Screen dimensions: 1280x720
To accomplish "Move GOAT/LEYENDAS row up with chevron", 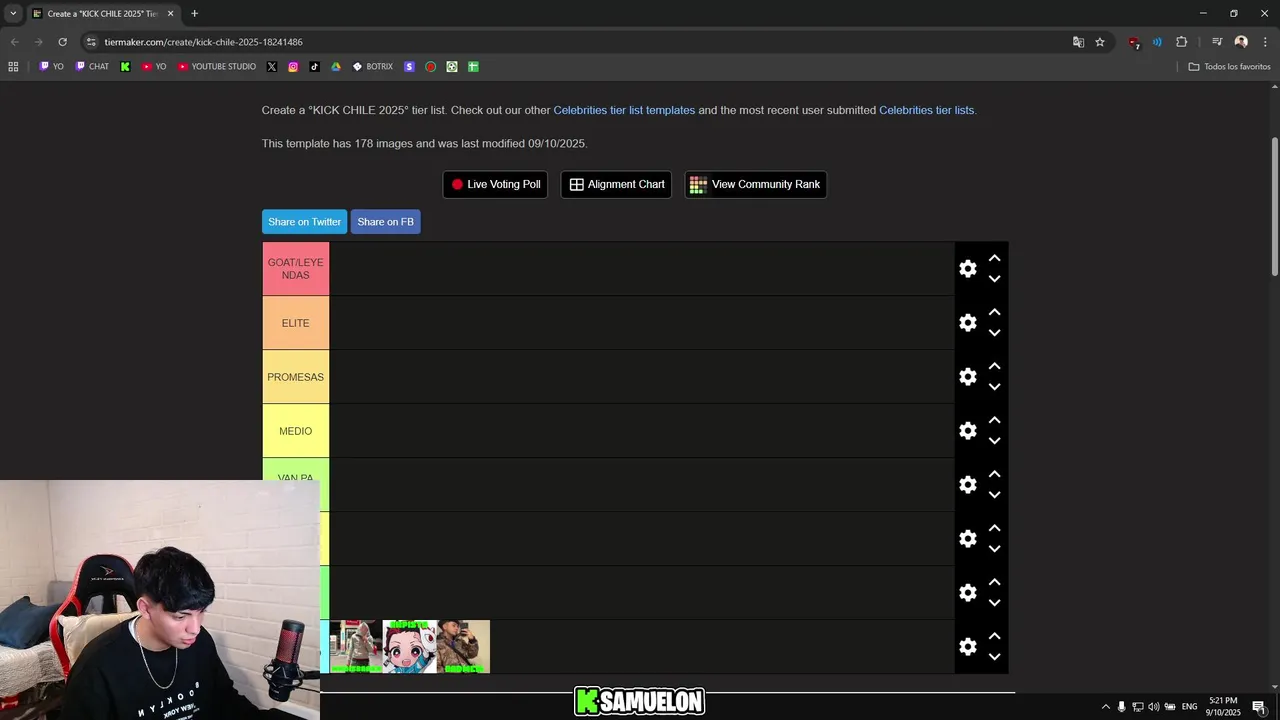I will coord(994,258).
